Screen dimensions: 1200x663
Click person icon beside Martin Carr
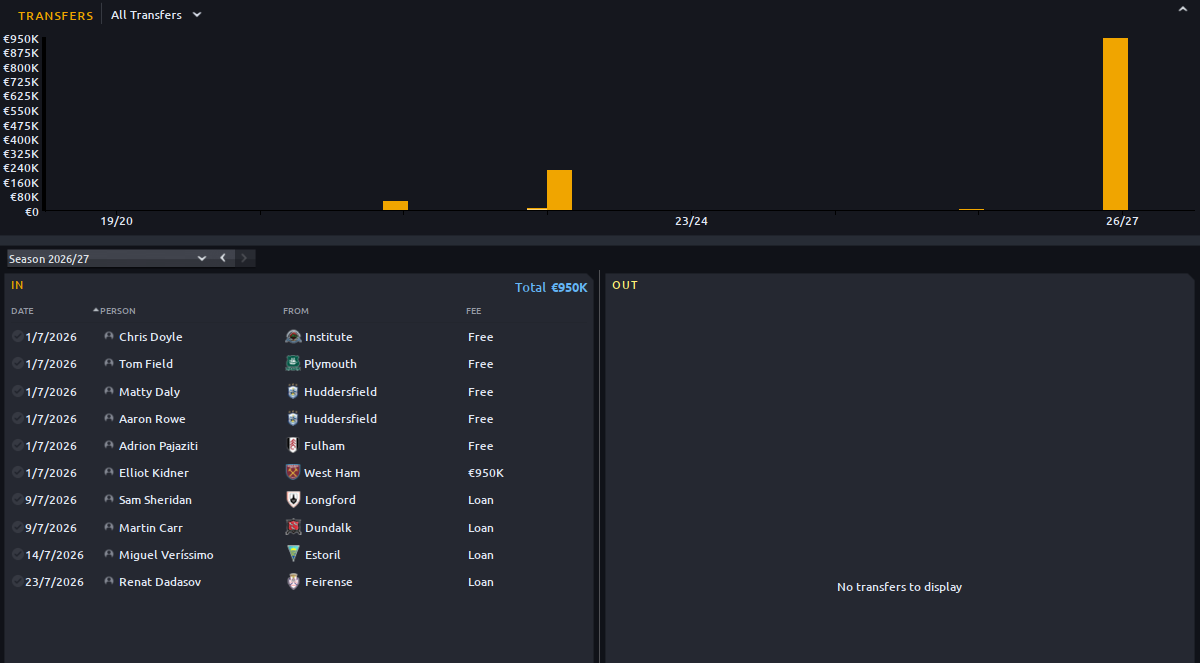(109, 528)
